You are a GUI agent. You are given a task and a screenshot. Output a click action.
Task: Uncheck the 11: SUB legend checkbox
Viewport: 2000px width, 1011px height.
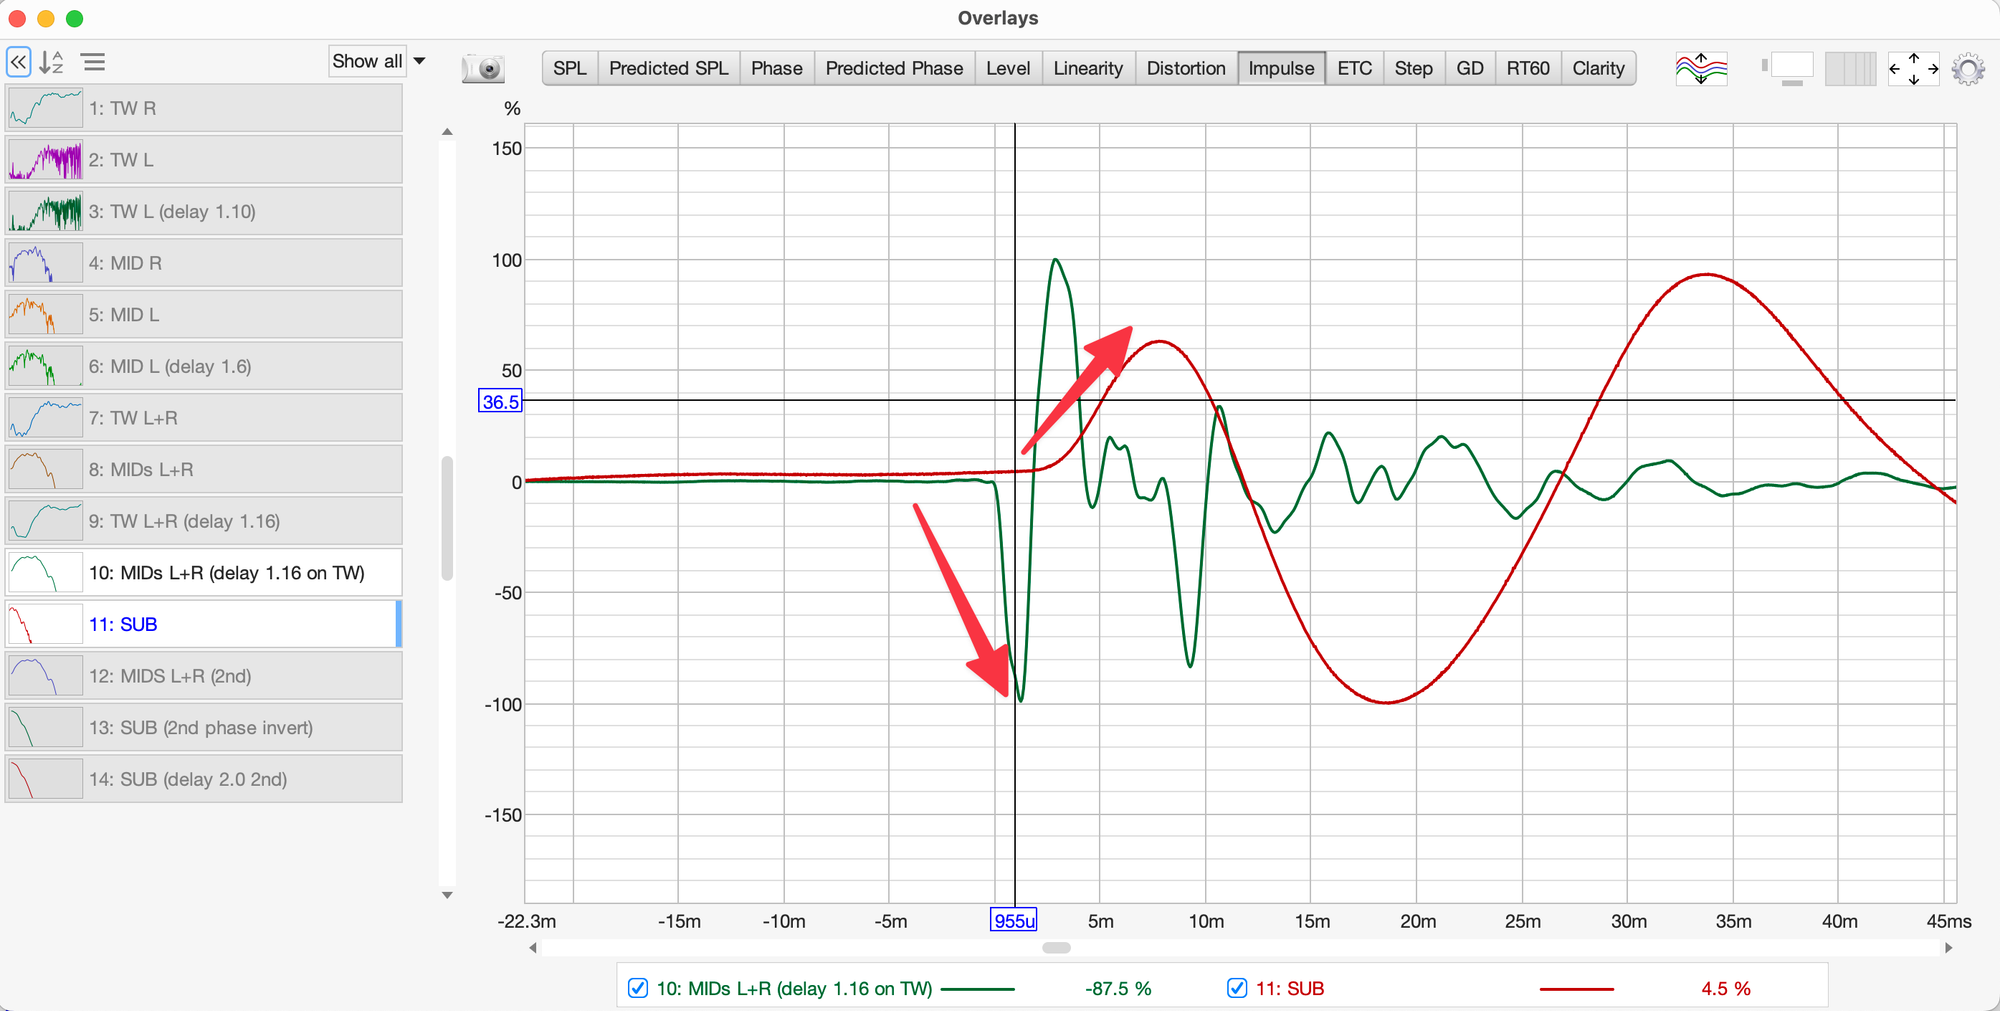click(1237, 988)
